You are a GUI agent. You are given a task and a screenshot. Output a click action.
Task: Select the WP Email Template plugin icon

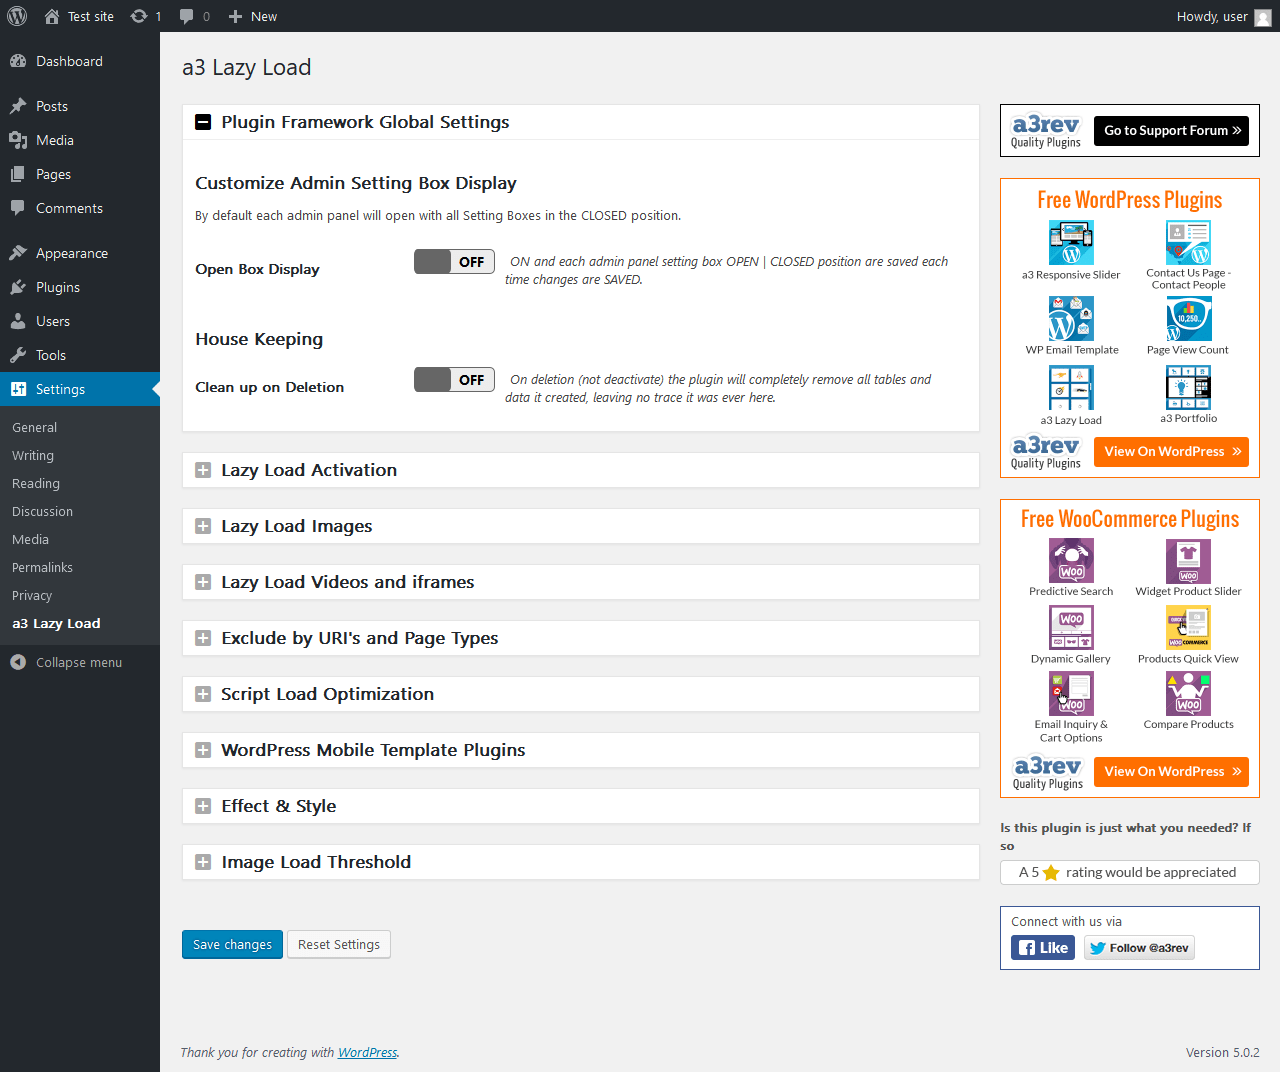(x=1071, y=319)
